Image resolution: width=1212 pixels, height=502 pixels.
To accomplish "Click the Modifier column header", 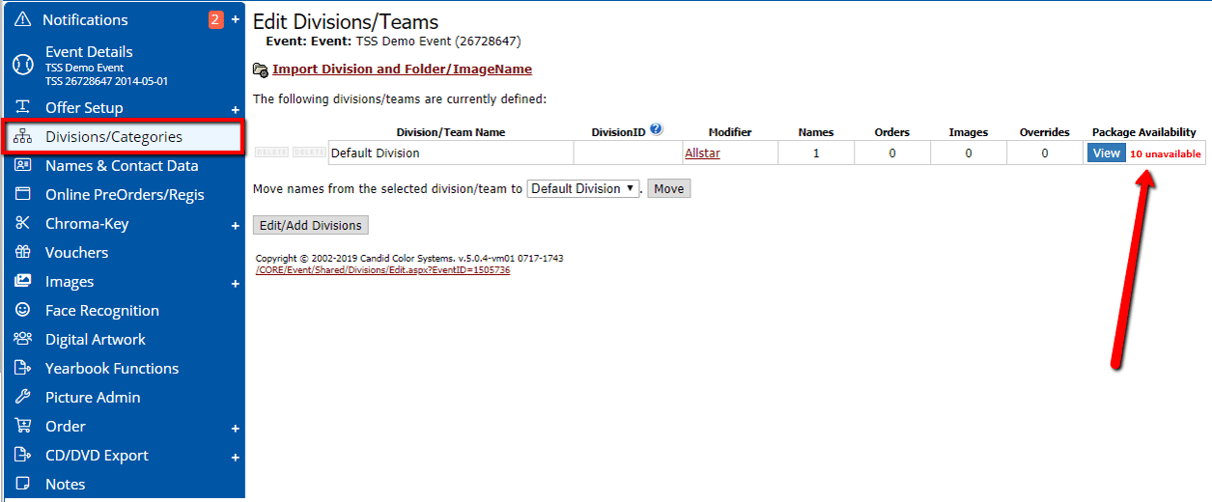I will (x=730, y=132).
